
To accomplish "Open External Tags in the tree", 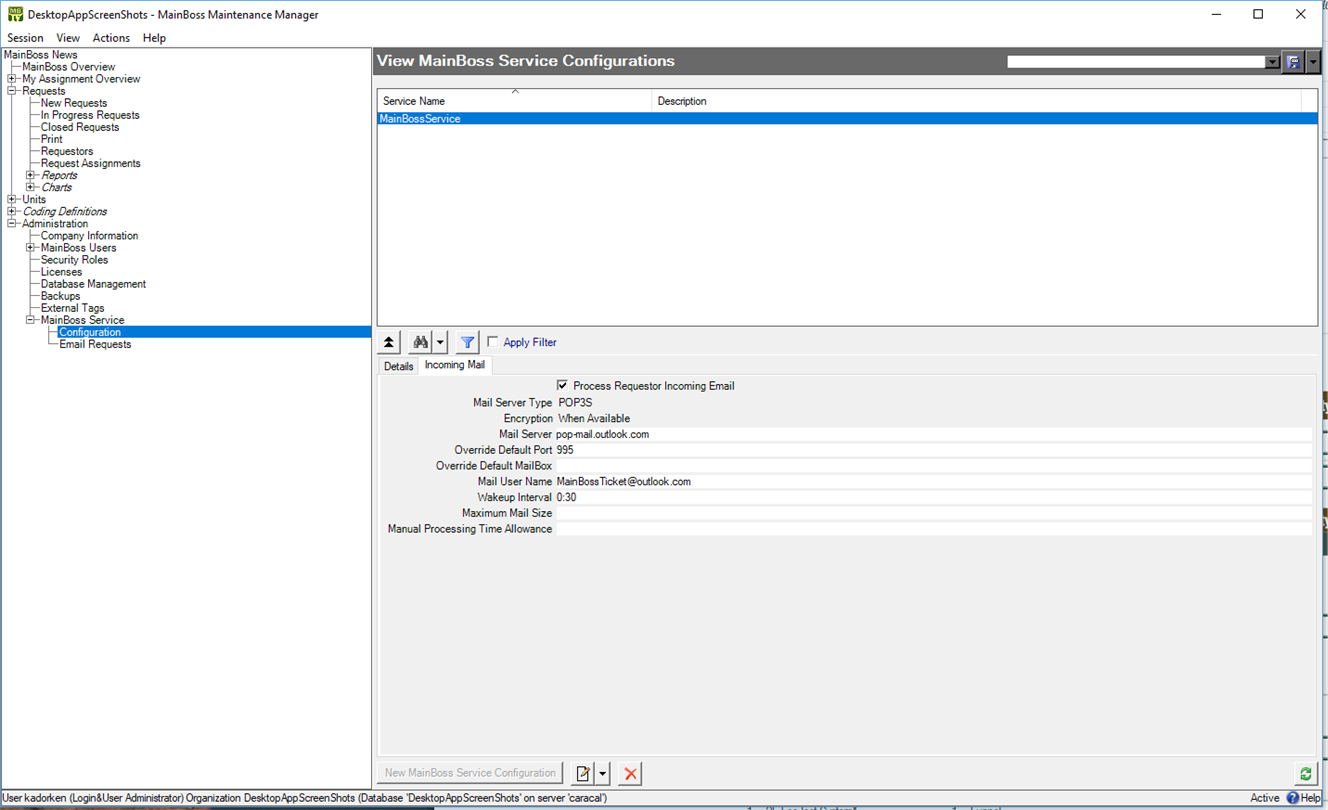I will pyautogui.click(x=73, y=308).
